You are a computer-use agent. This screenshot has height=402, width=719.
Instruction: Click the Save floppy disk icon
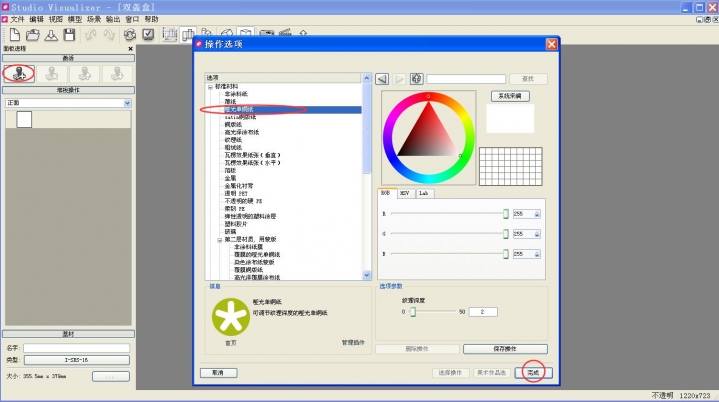[69, 35]
